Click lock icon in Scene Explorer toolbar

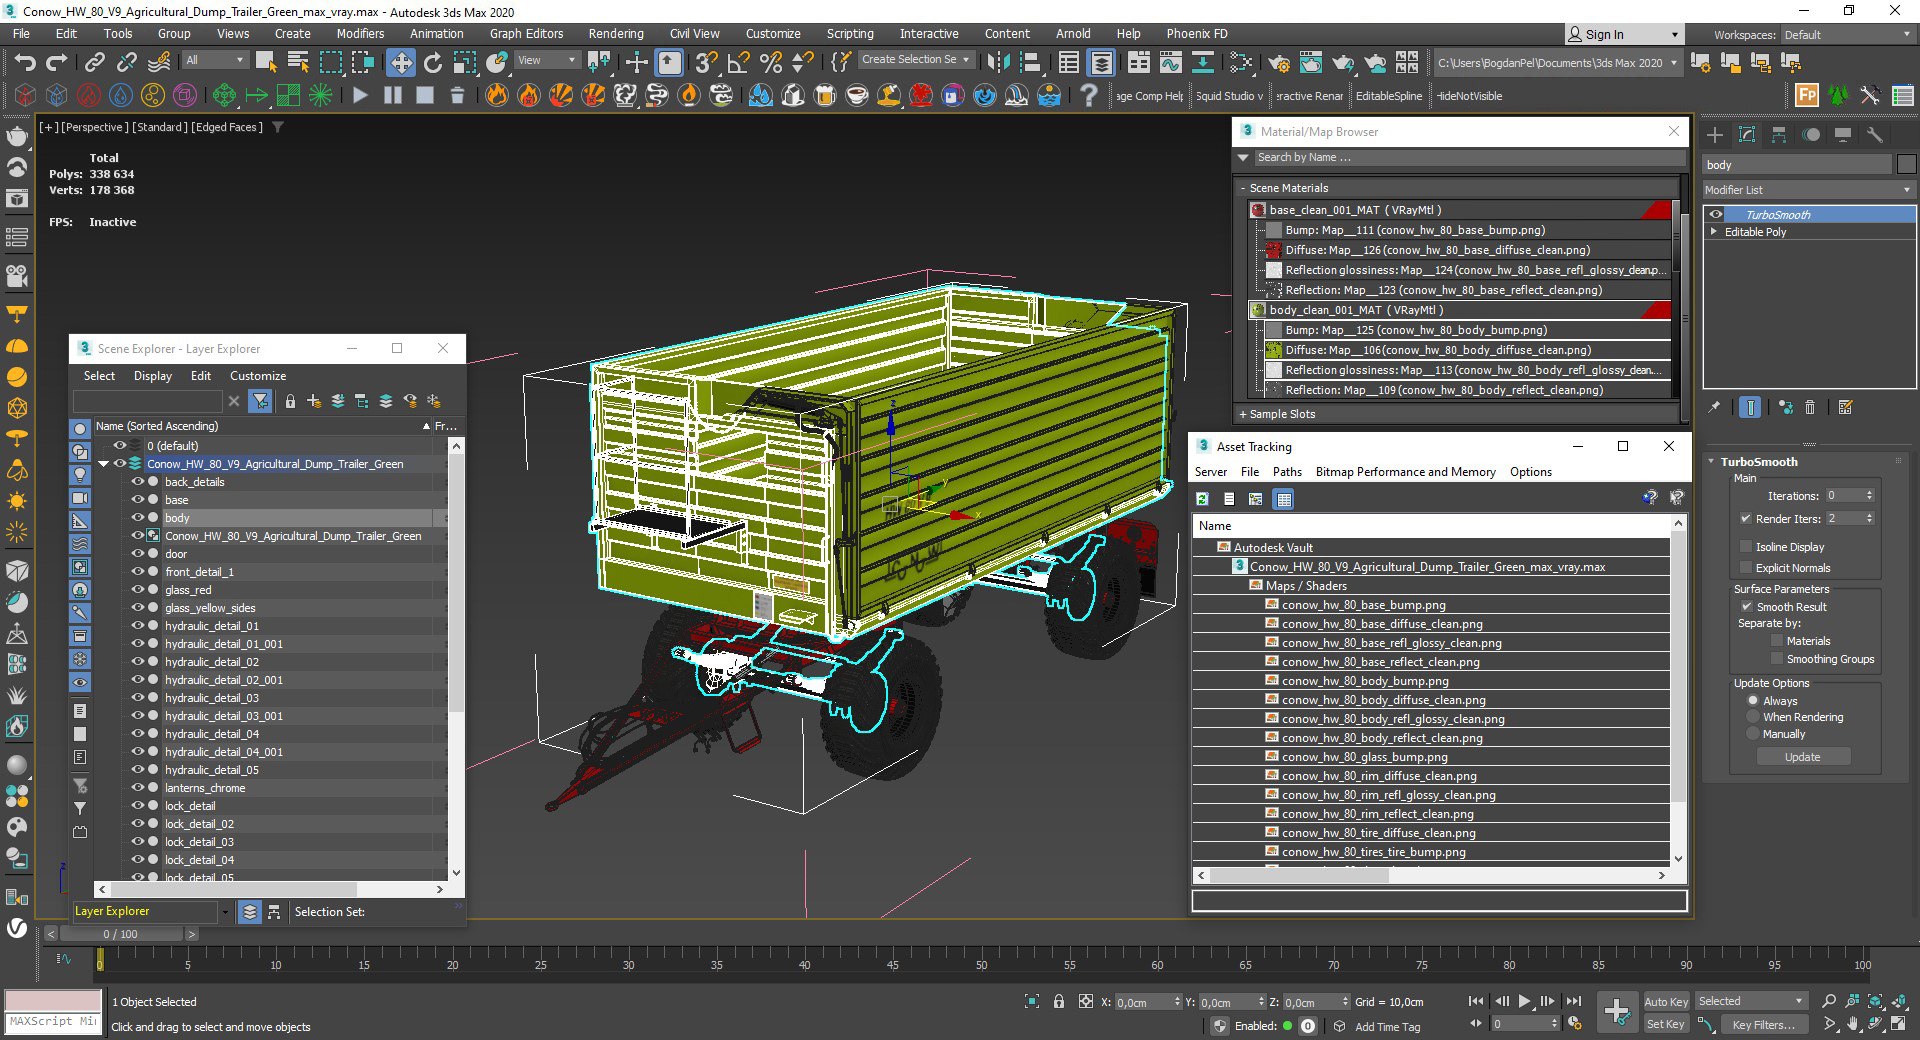pyautogui.click(x=290, y=401)
